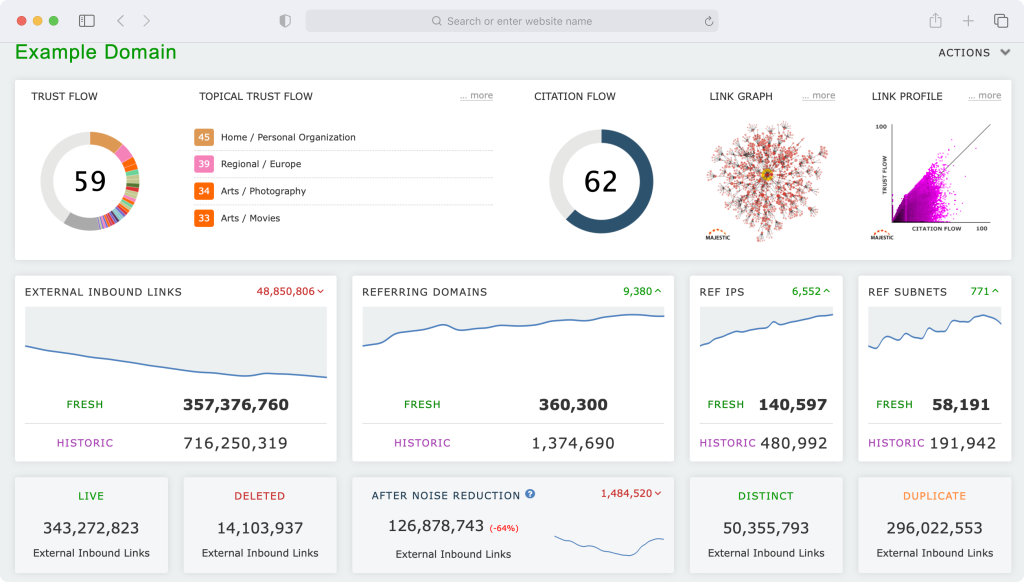The width and height of the screenshot is (1024, 582).
Task: Expand the ACTIONS dropdown menu
Action: pyautogui.click(x=974, y=52)
